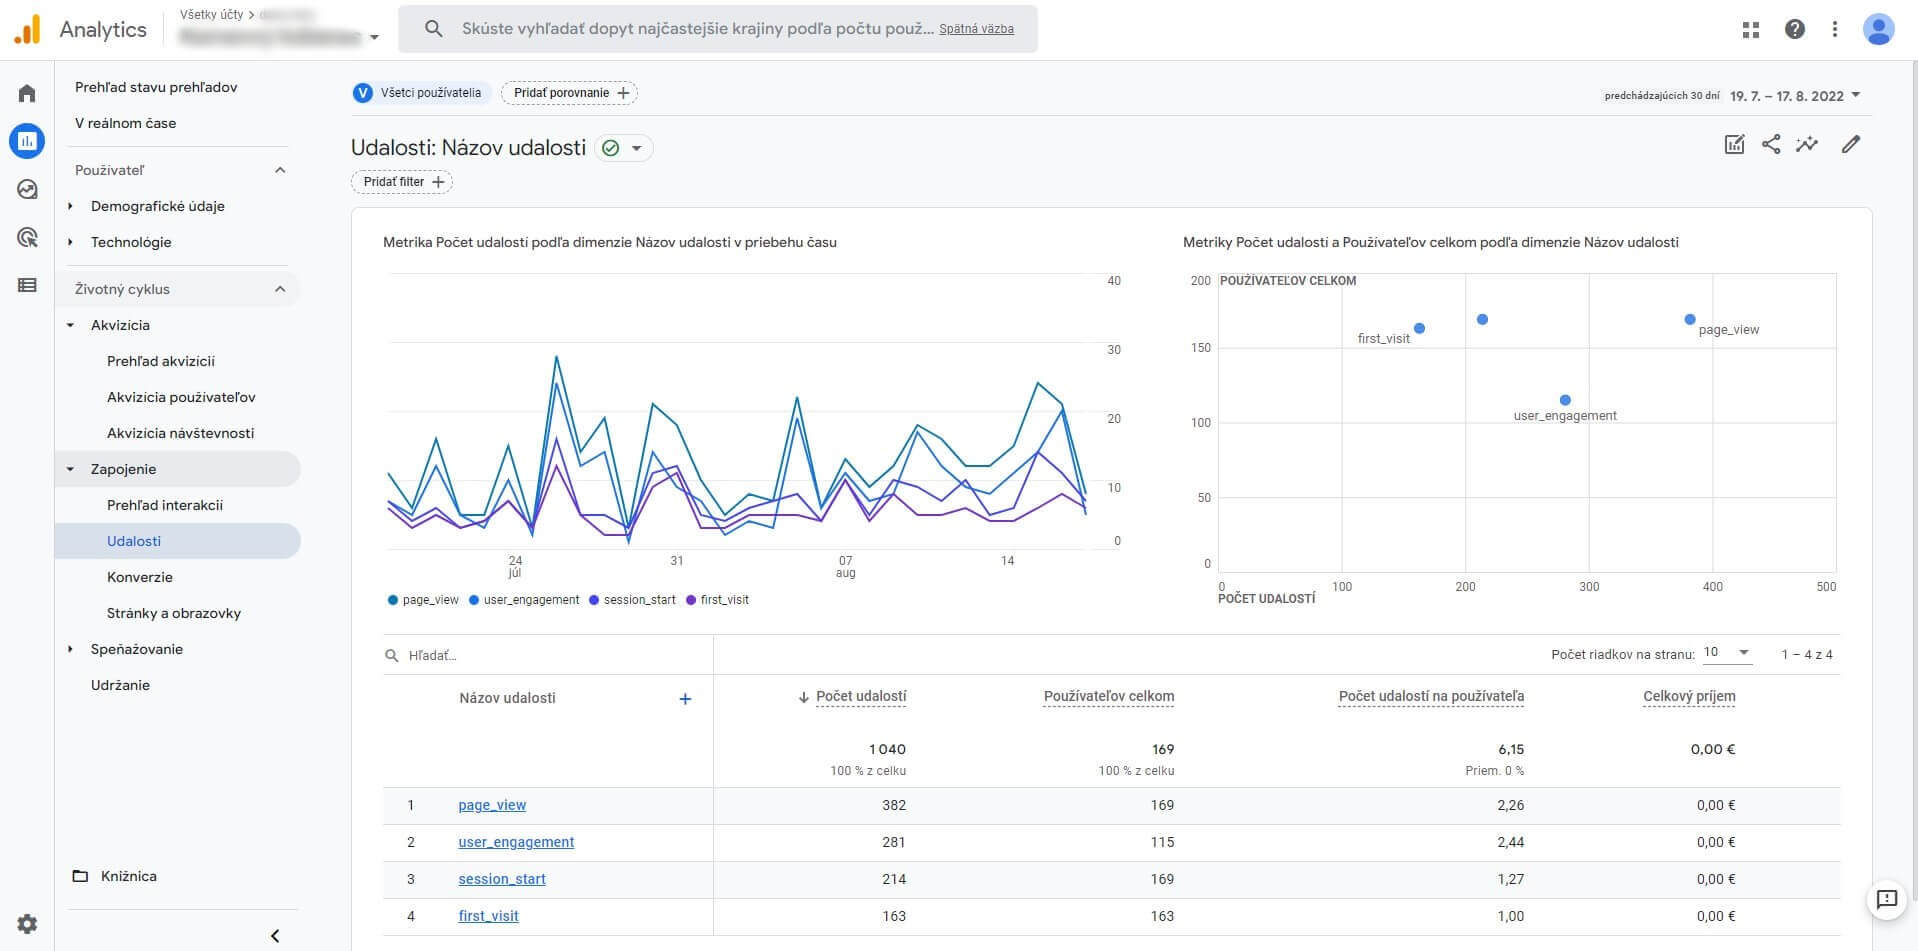Open Admin settings gear icon
This screenshot has width=1918, height=951.
pos(27,923)
